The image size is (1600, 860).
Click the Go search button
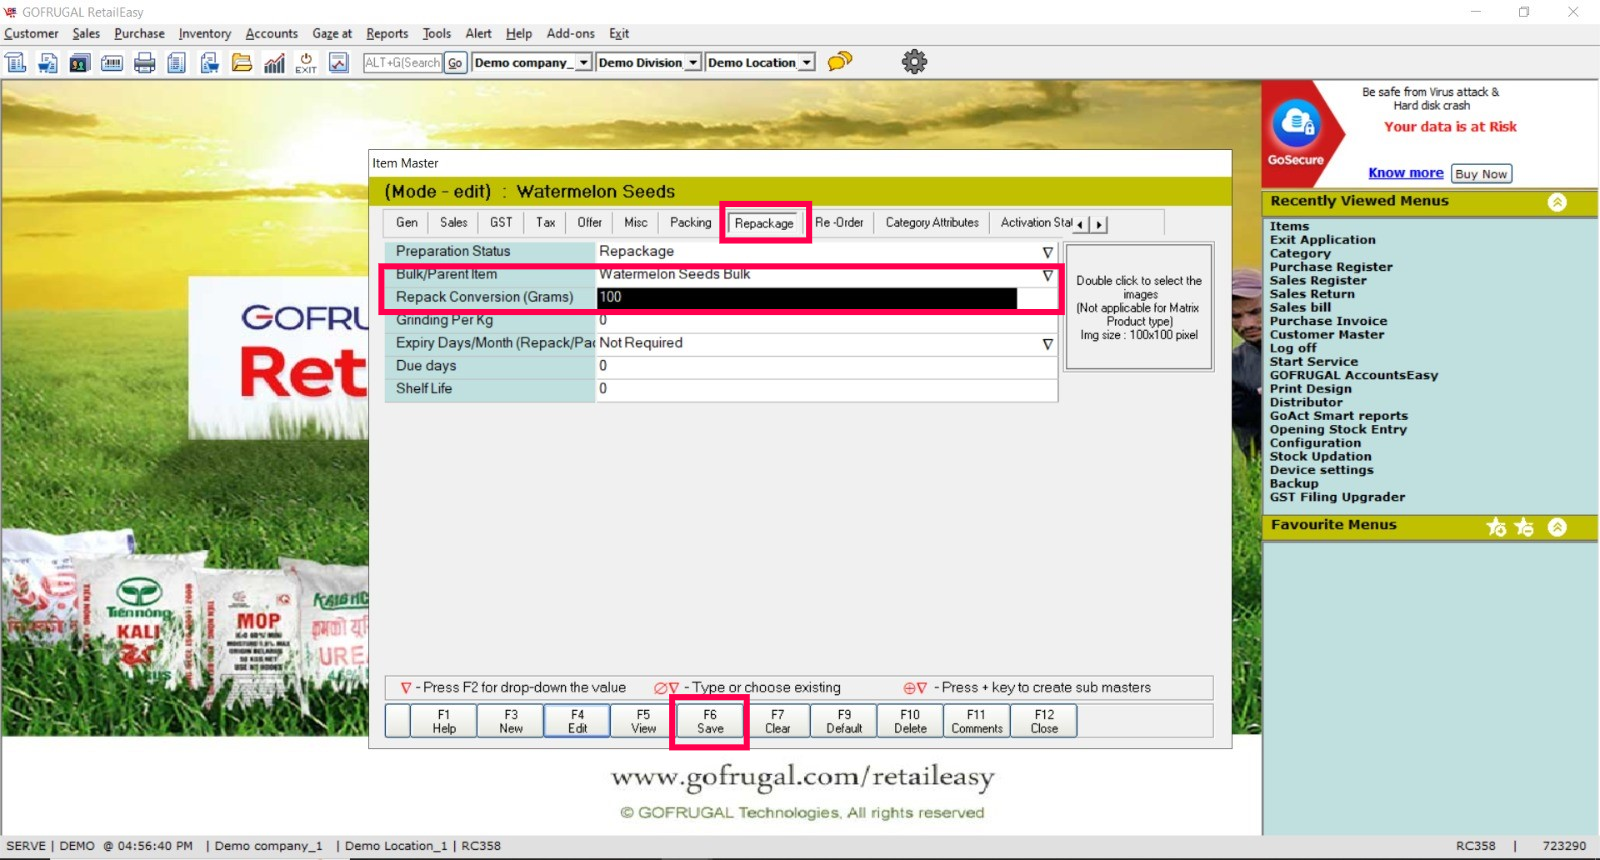point(455,63)
